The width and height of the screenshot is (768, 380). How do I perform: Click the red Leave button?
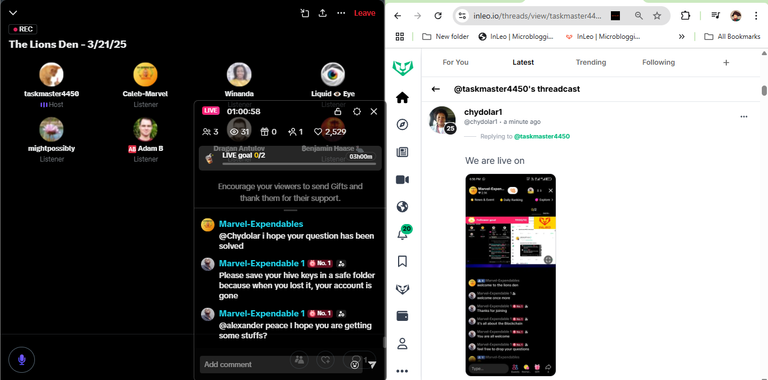364,13
